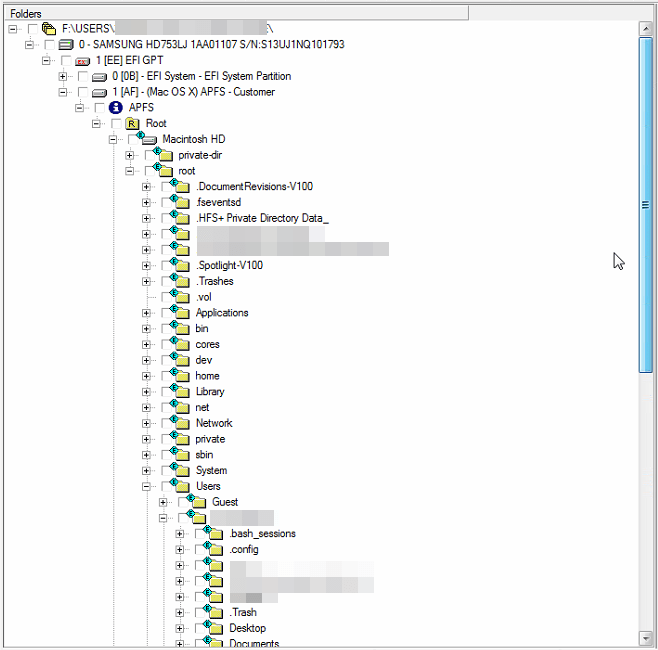The width and height of the screenshot is (658, 650).
Task: Select the .bash_sessions folder label
Action: pyautogui.click(x=262, y=534)
